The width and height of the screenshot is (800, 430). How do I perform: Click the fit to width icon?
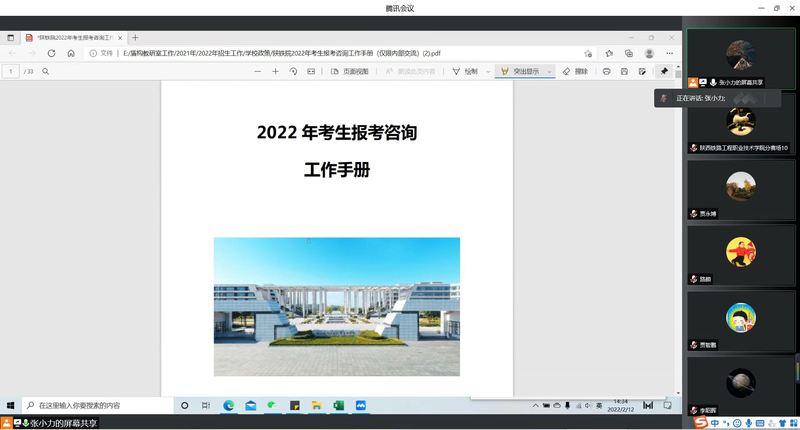311,72
